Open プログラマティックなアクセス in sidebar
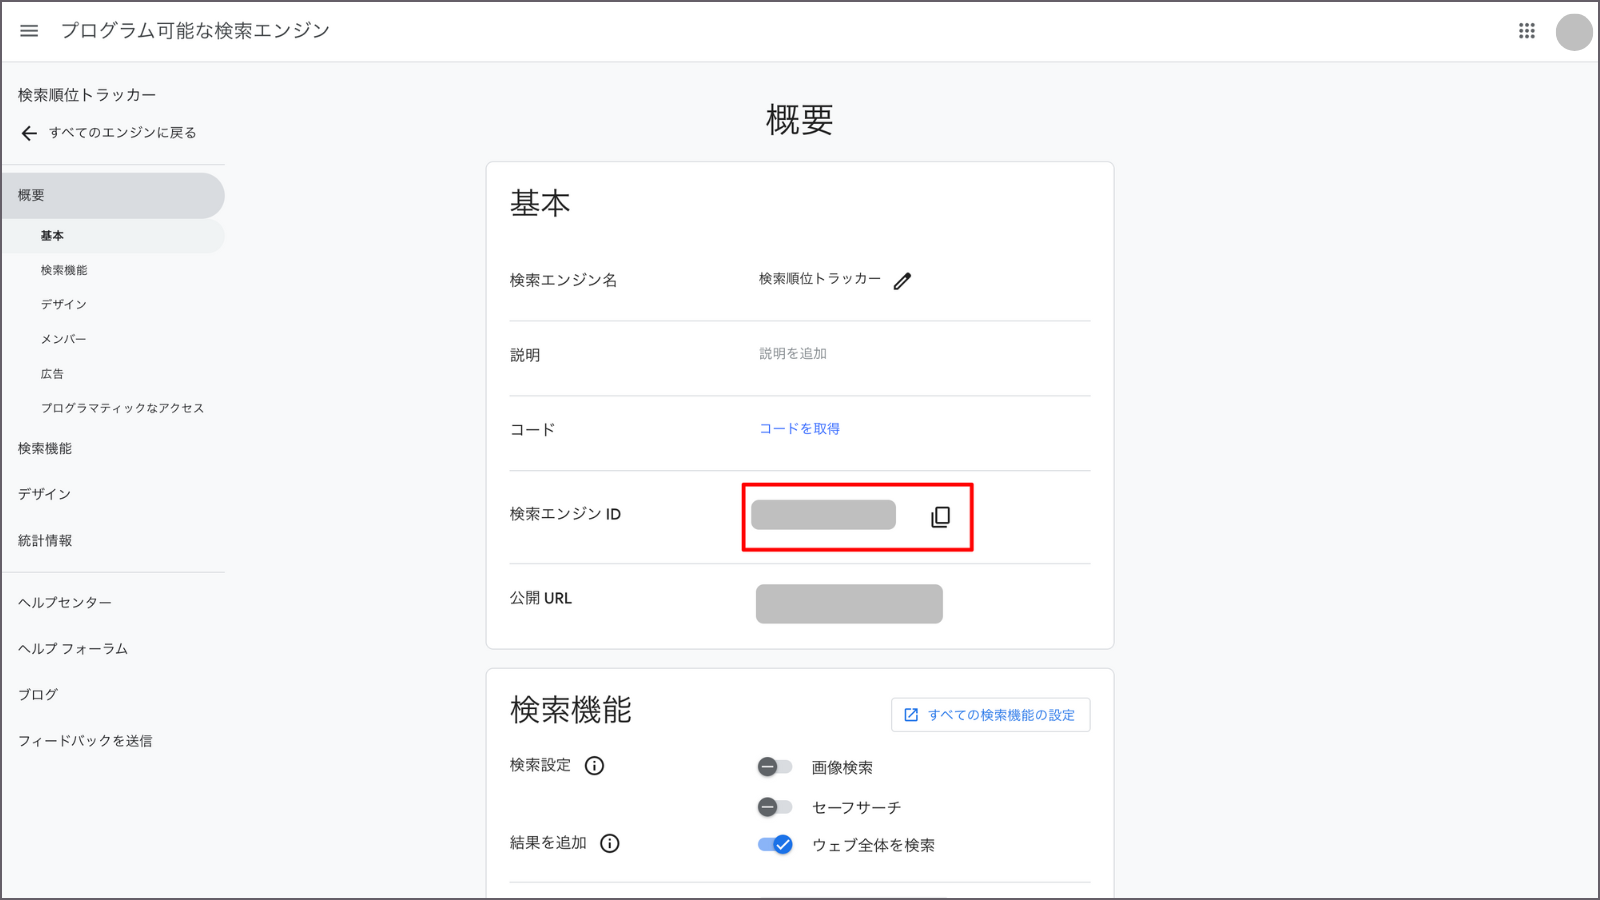 (122, 408)
